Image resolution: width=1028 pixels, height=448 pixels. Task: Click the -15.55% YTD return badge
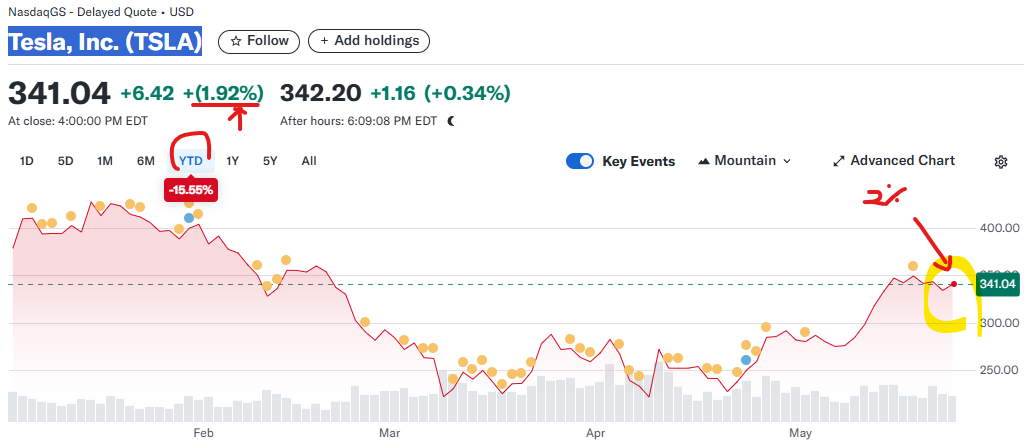[x=189, y=190]
